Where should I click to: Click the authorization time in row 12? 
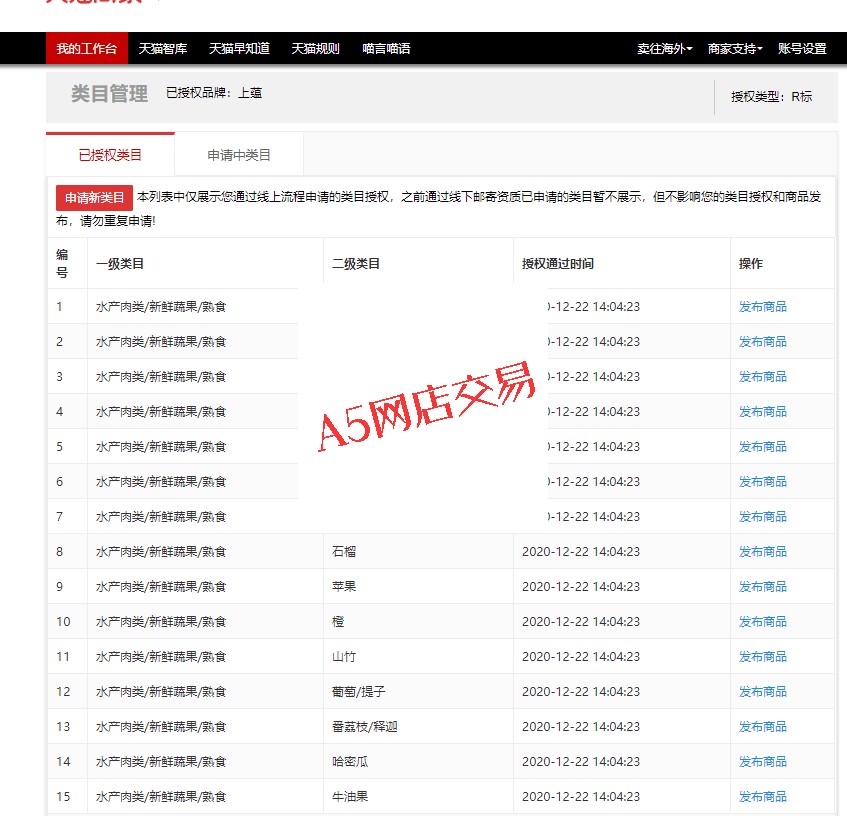point(581,692)
